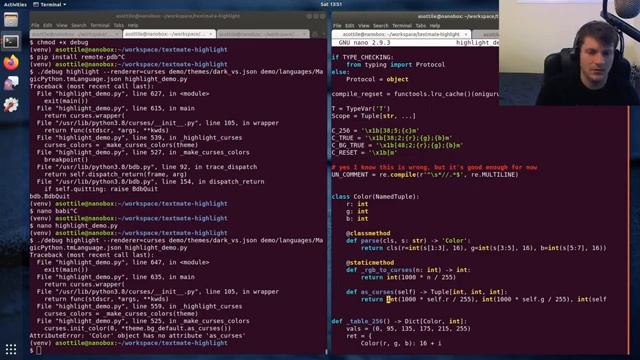
Task: Switch to the active middle tab in left terminal window
Action: (169, 34)
